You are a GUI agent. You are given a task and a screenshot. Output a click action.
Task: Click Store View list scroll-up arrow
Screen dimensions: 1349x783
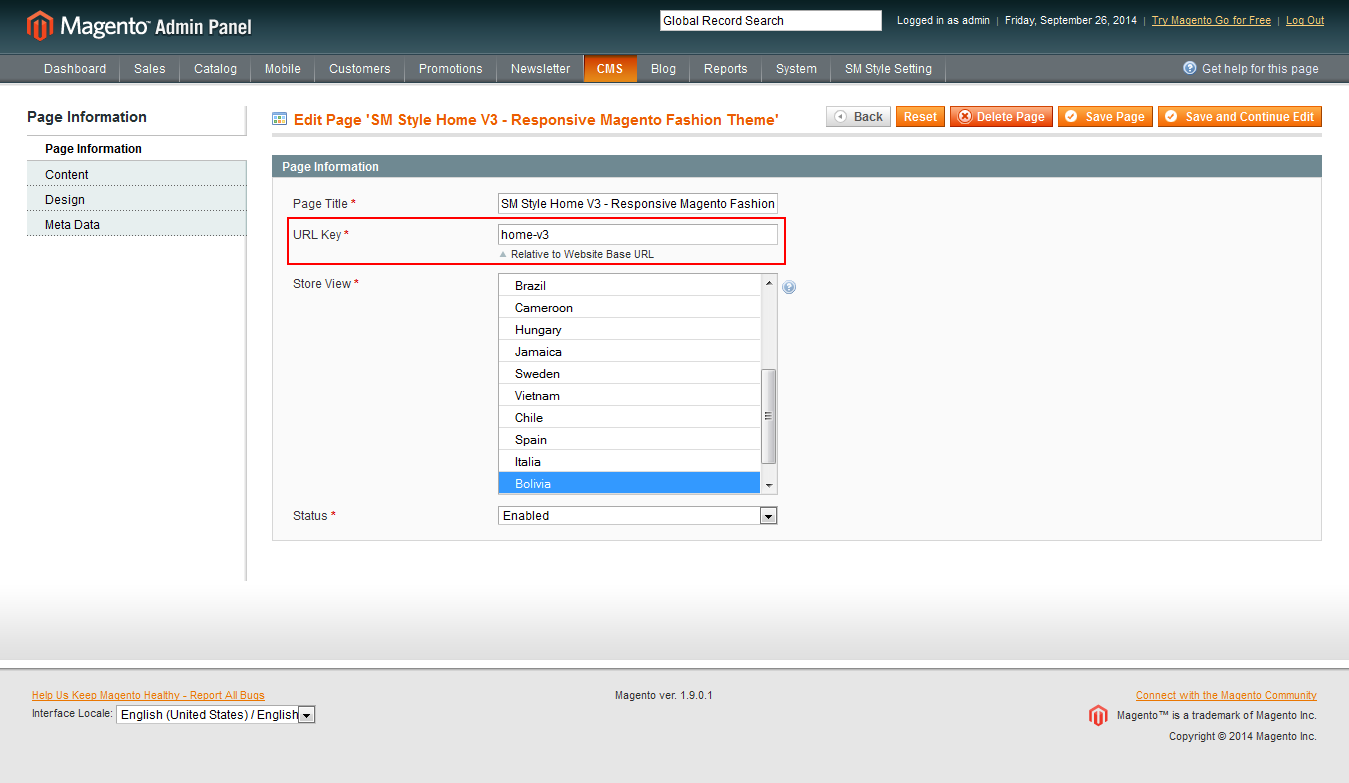coord(769,284)
